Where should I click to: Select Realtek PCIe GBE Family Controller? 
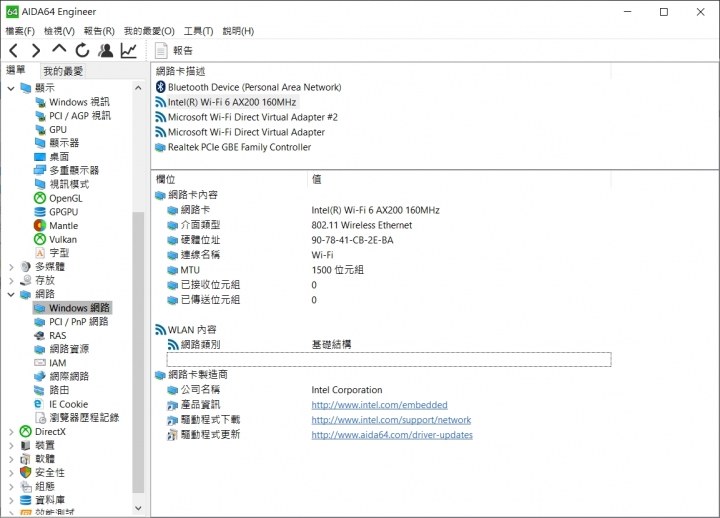pos(233,147)
